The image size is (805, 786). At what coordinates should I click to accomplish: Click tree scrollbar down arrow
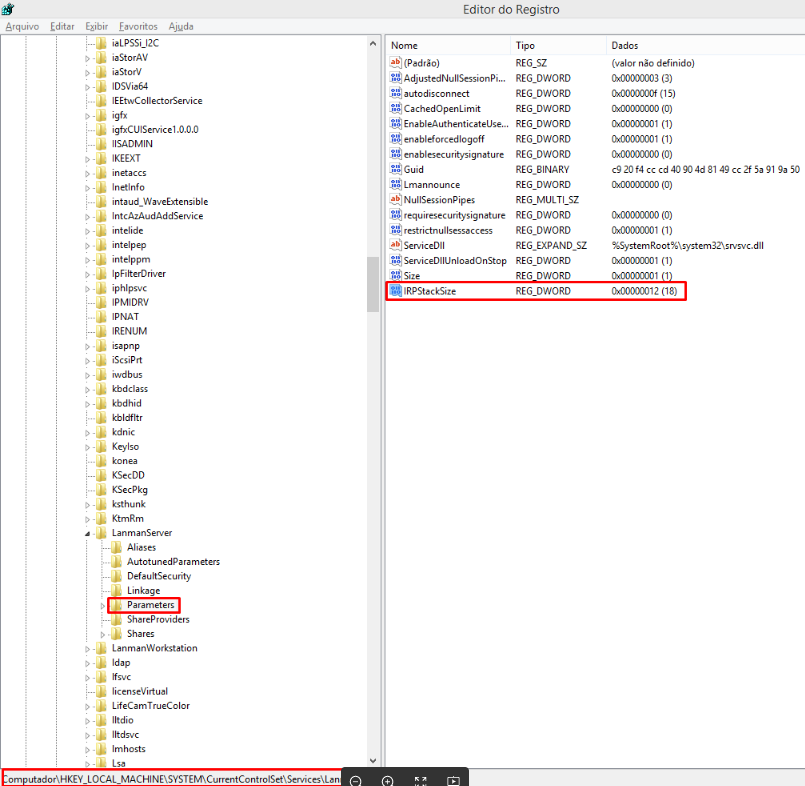tap(373, 760)
